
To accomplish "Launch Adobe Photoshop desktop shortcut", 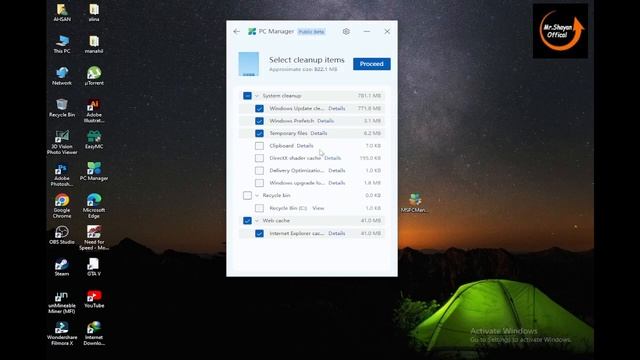I will pos(62,174).
